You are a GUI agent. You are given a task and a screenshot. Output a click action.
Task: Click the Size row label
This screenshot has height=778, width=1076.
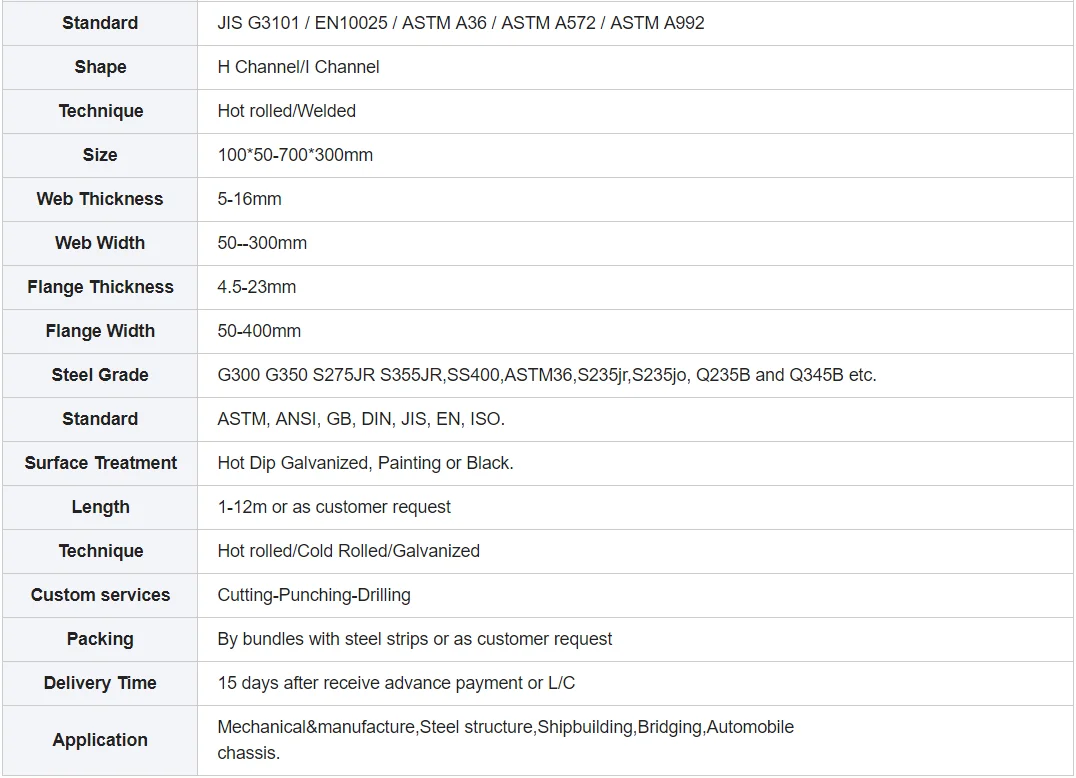[100, 155]
